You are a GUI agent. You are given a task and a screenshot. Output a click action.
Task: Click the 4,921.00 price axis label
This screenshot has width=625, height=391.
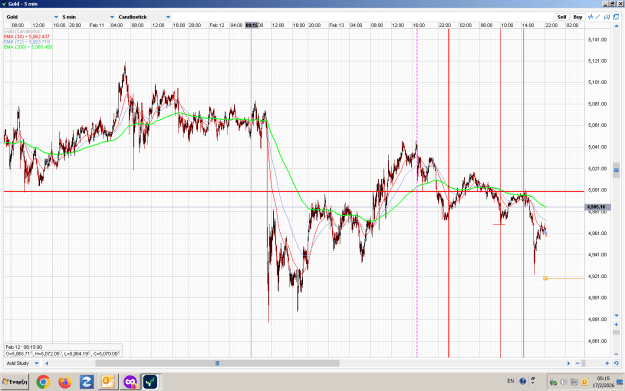(x=597, y=276)
